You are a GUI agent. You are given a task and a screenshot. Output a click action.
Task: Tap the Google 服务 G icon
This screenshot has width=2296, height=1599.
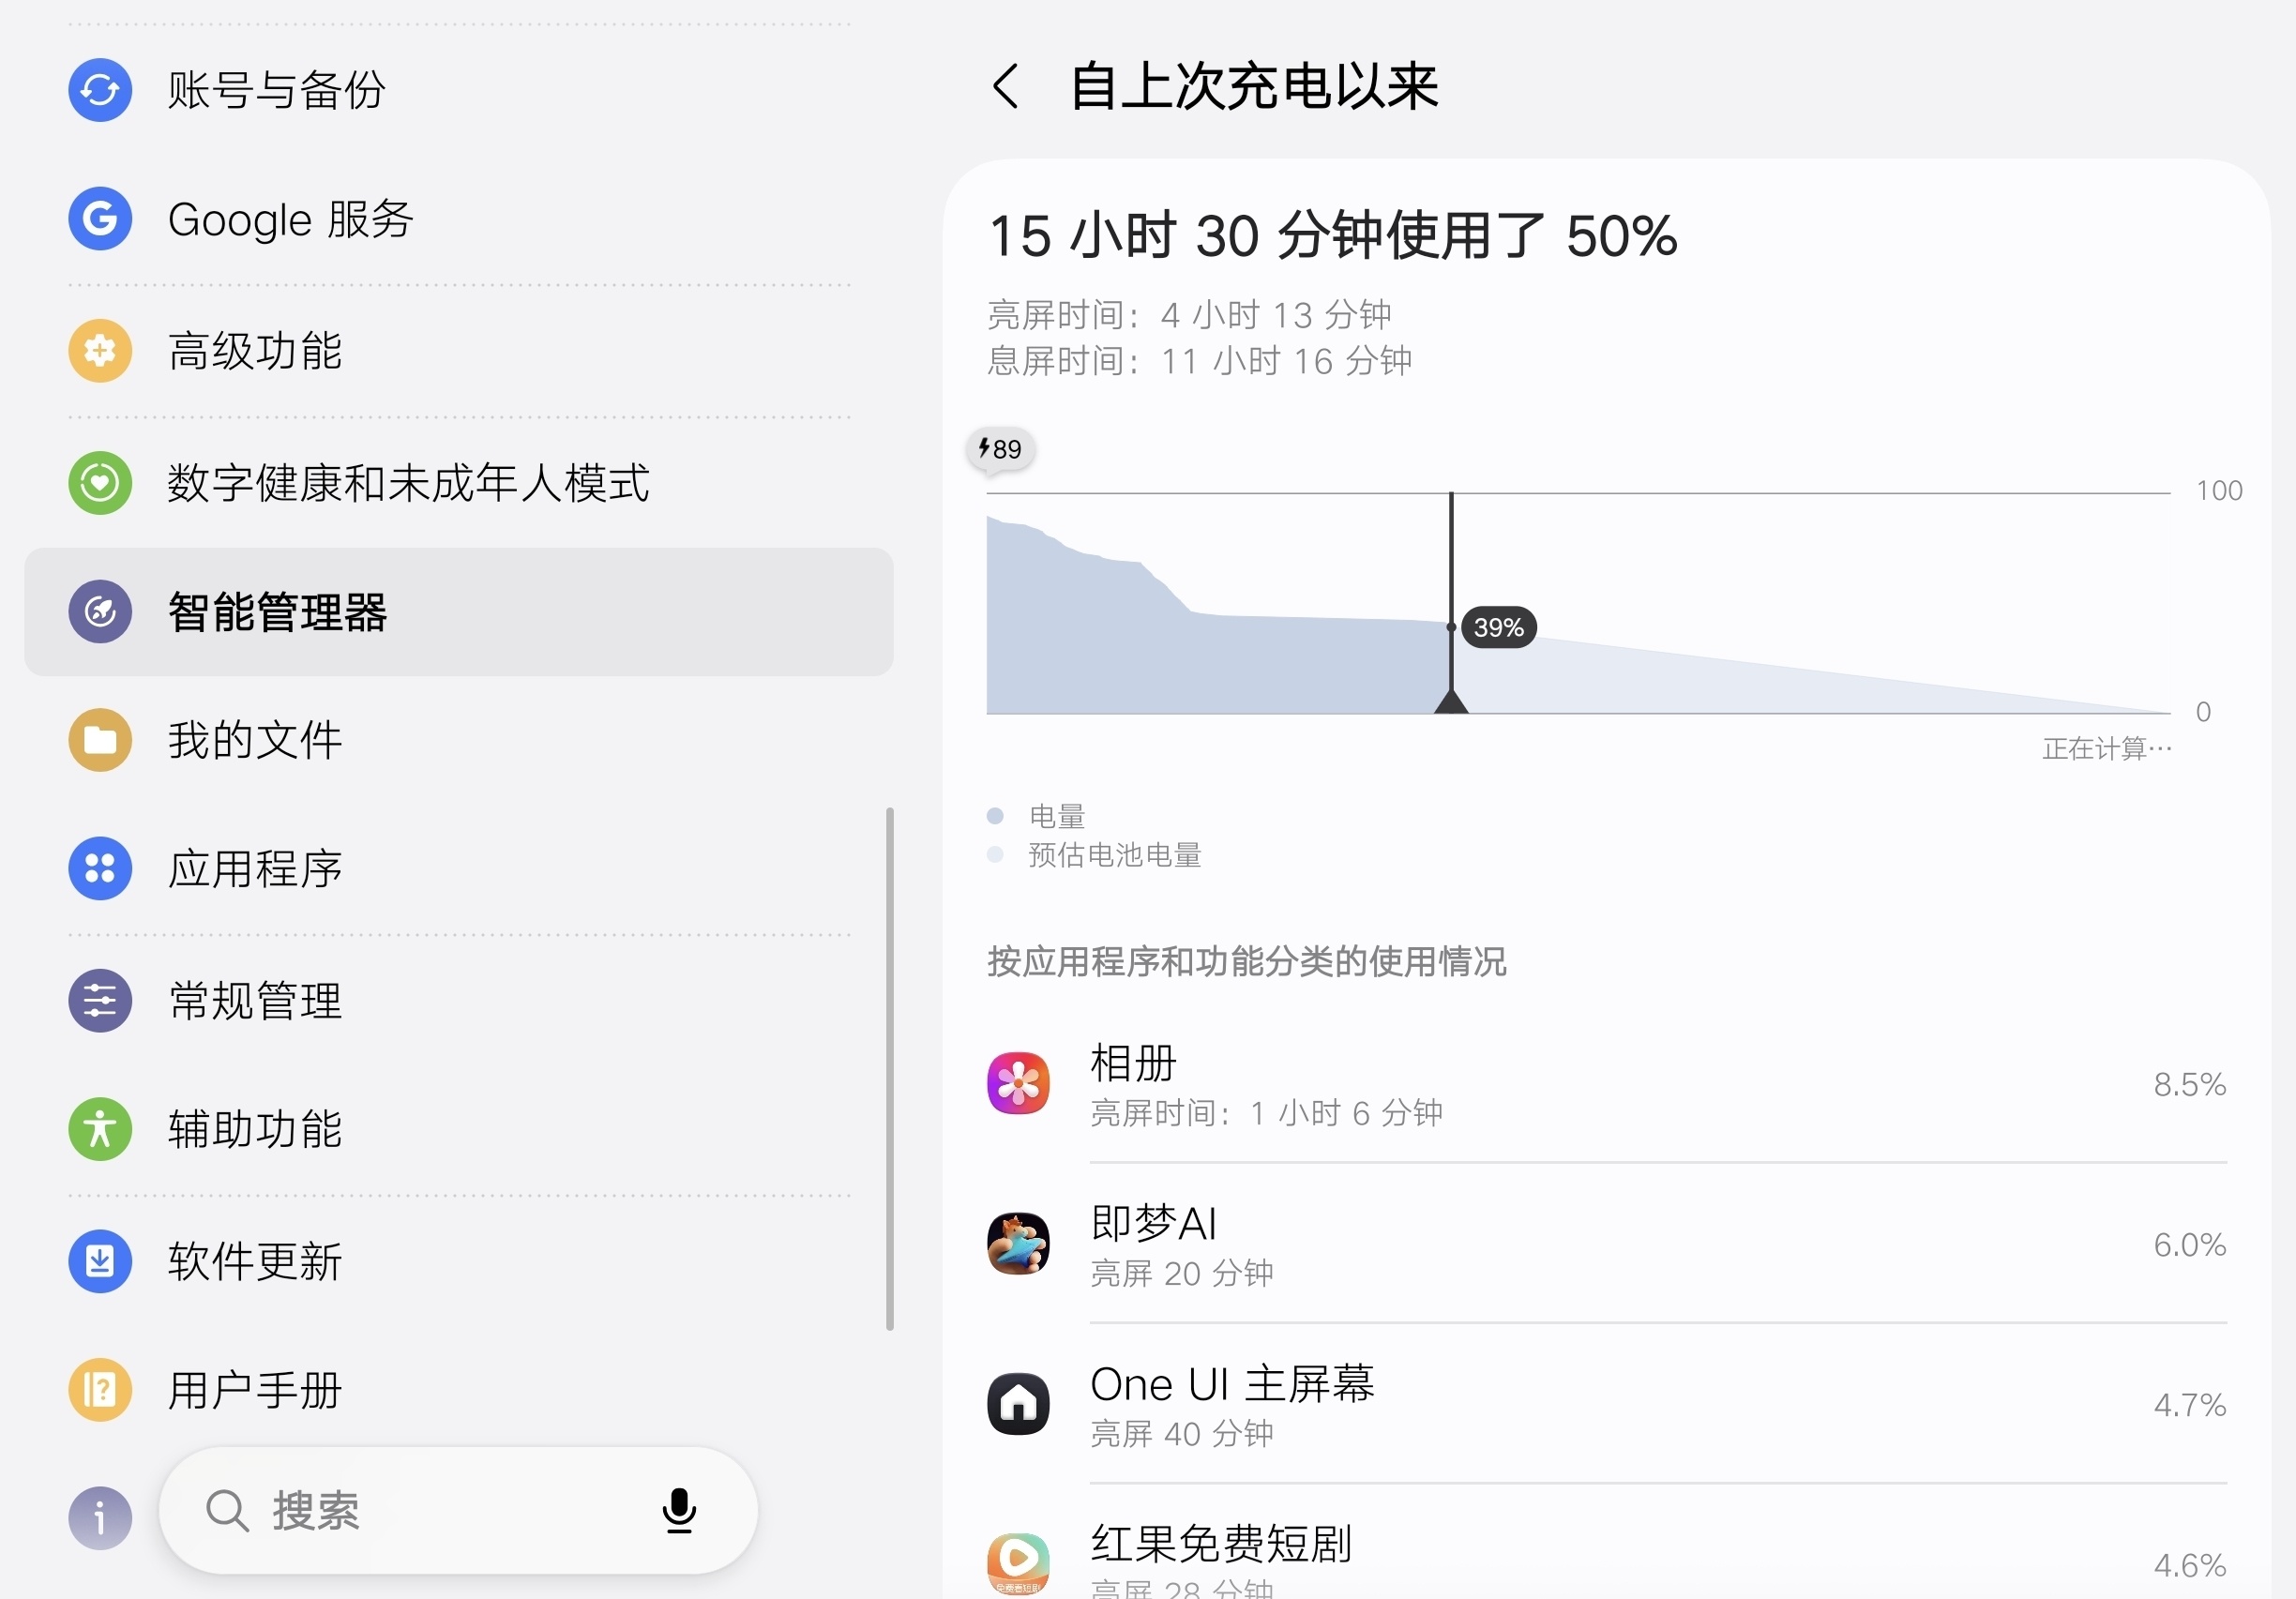click(x=100, y=219)
